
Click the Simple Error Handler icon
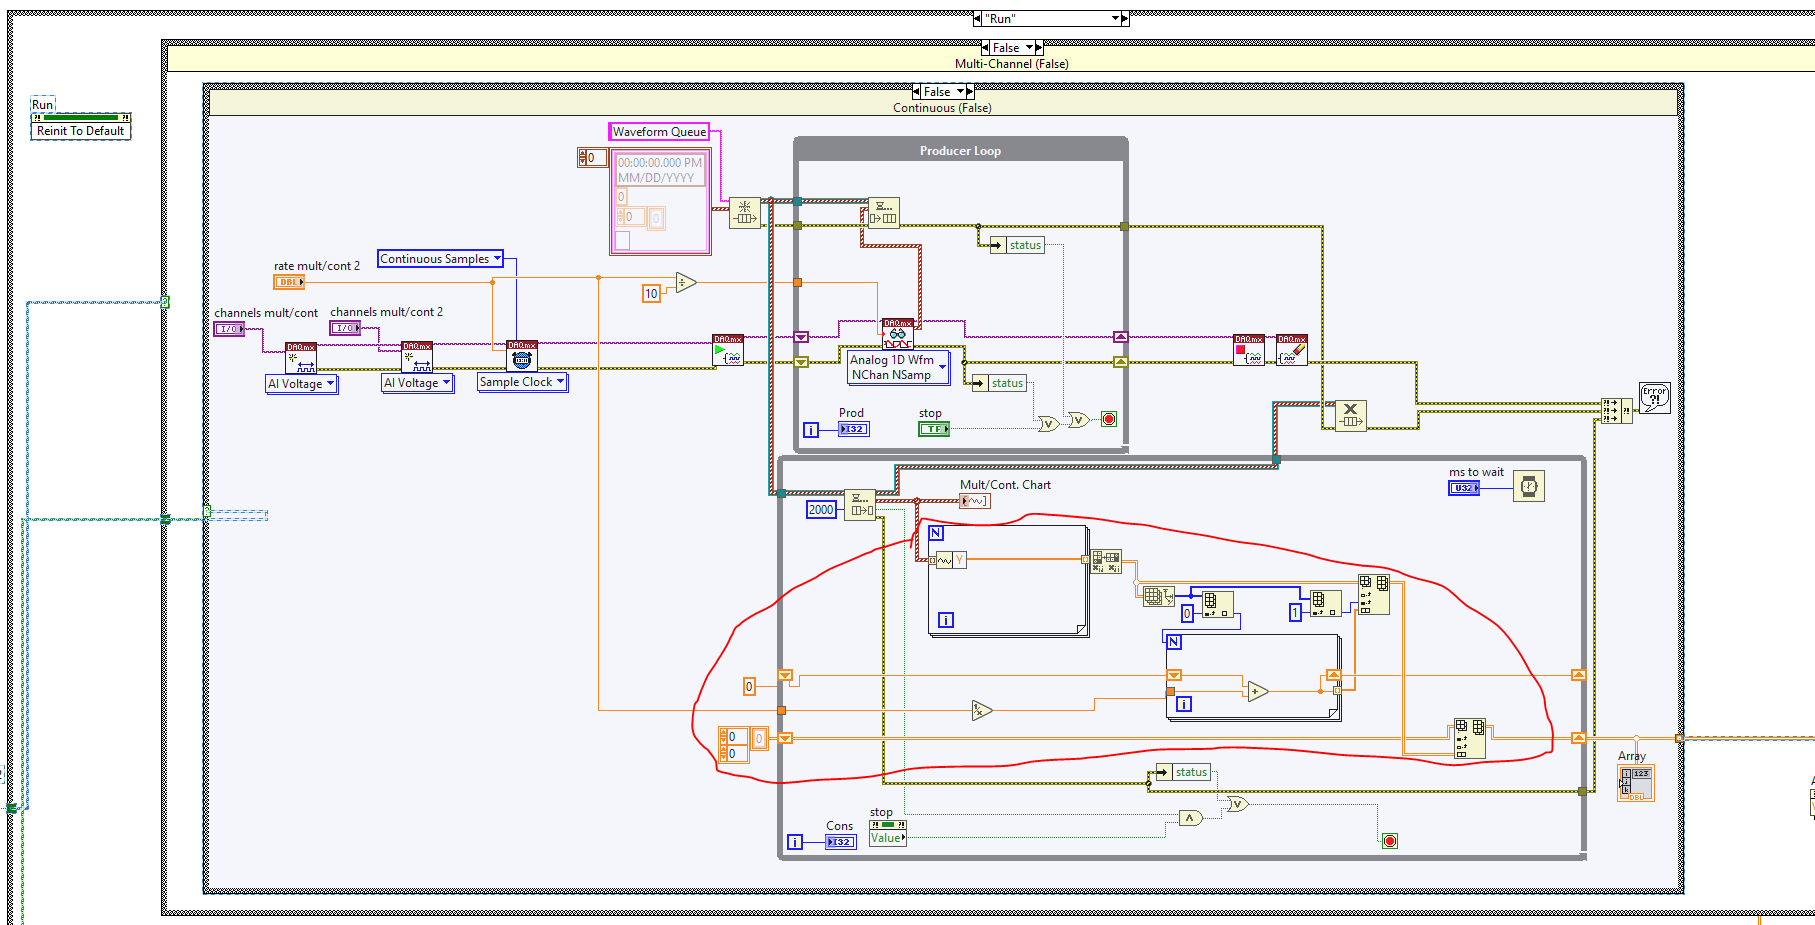1654,398
